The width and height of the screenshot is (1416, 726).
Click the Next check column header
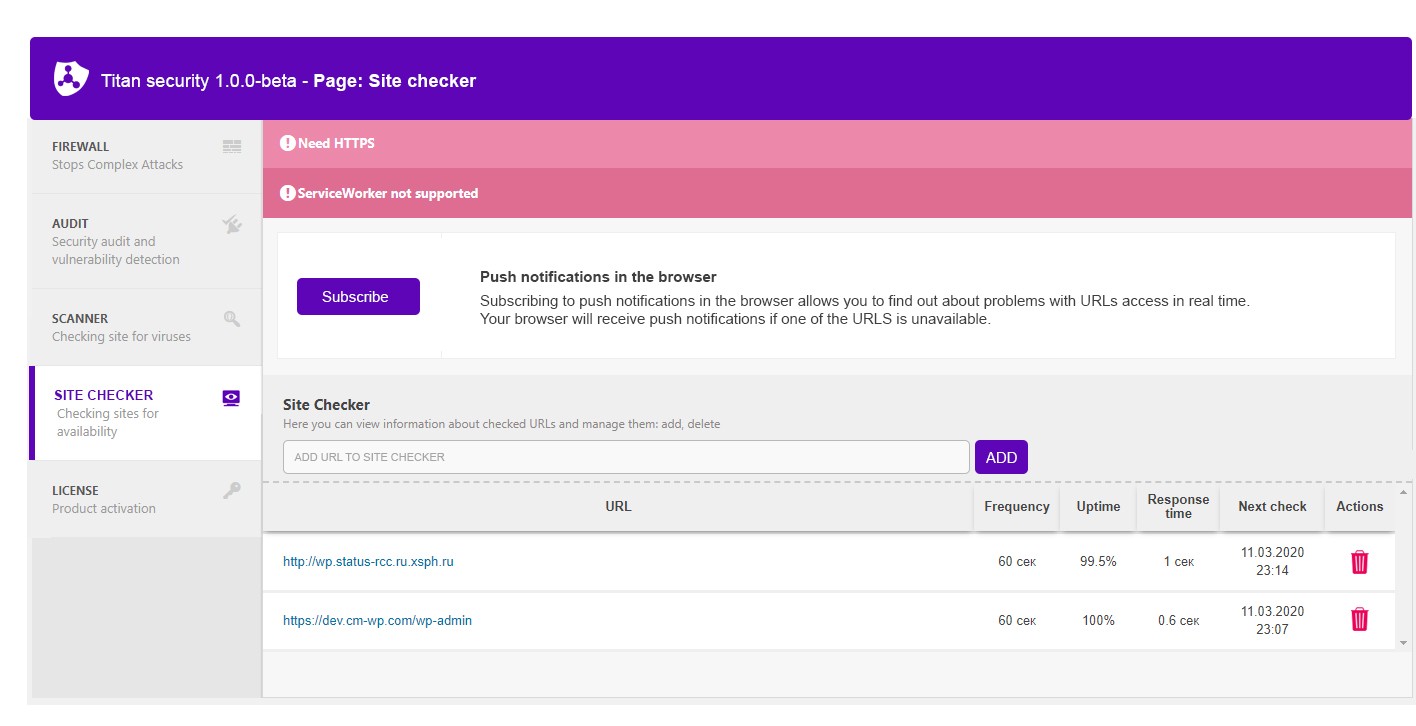(x=1272, y=506)
